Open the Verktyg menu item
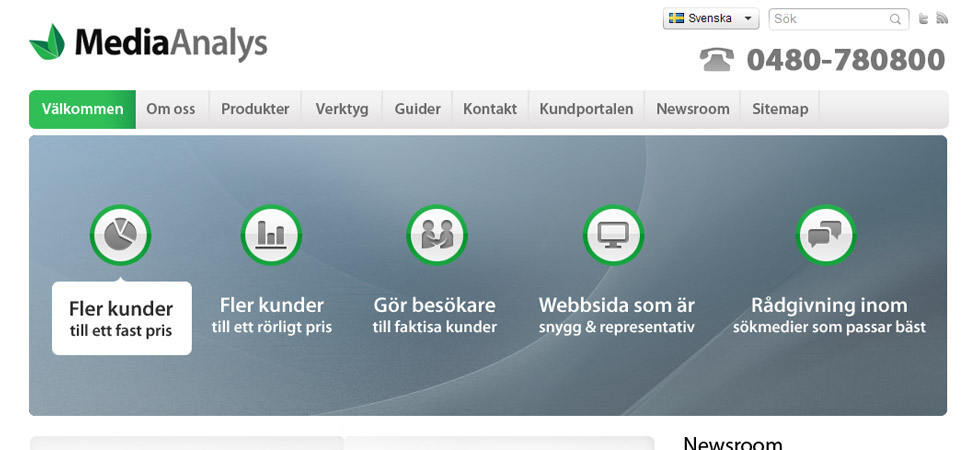Viewport: 980px width, 450px height. pyautogui.click(x=342, y=109)
